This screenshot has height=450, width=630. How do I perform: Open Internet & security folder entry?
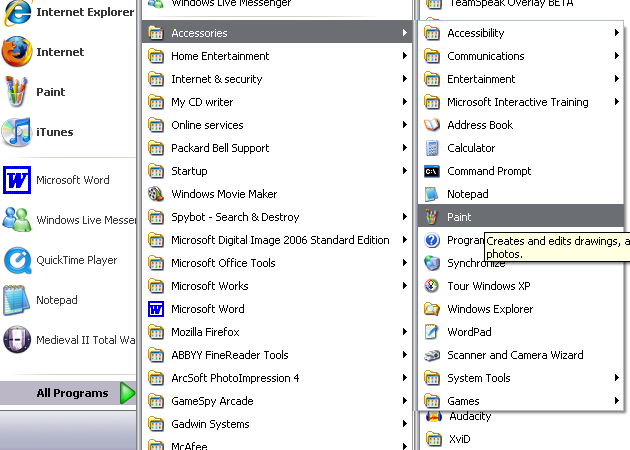click(x=277, y=79)
